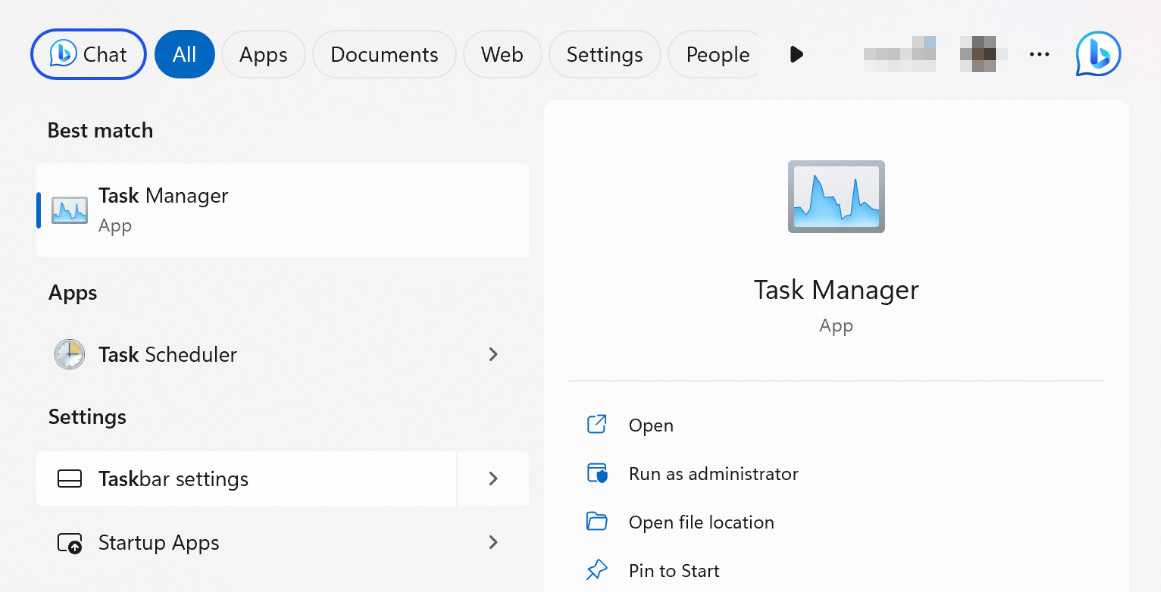Expand the Task Scheduler result chevron
This screenshot has height=592, width=1161.
(493, 354)
